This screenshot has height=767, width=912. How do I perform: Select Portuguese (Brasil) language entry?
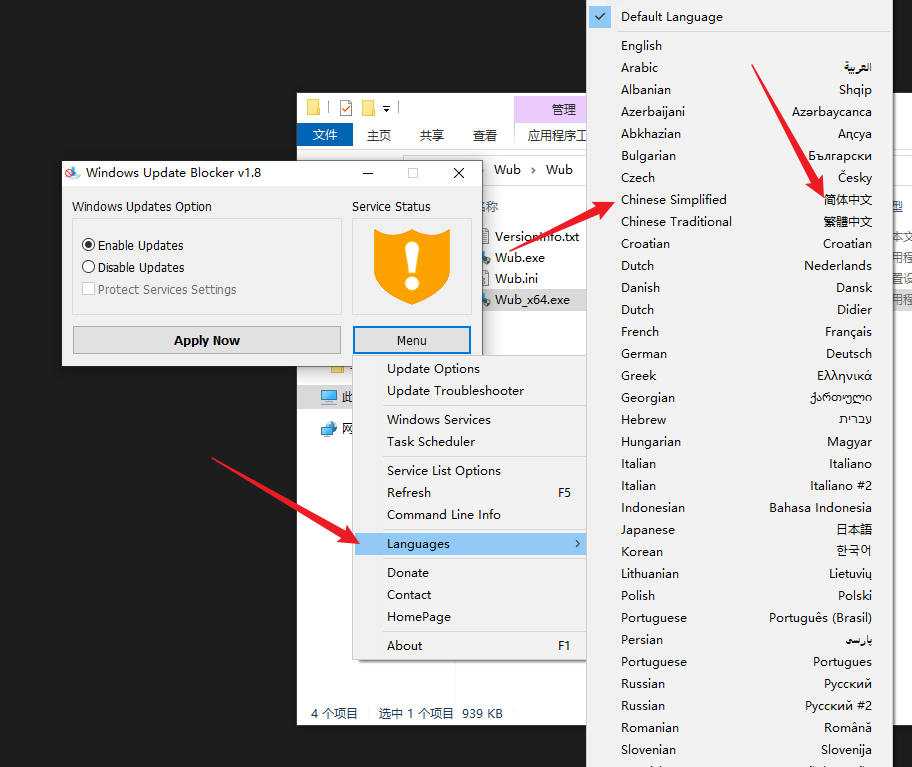tap(739, 618)
